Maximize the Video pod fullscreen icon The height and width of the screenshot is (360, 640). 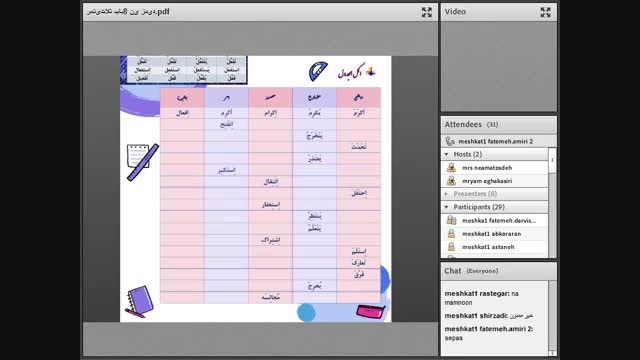tap(545, 12)
